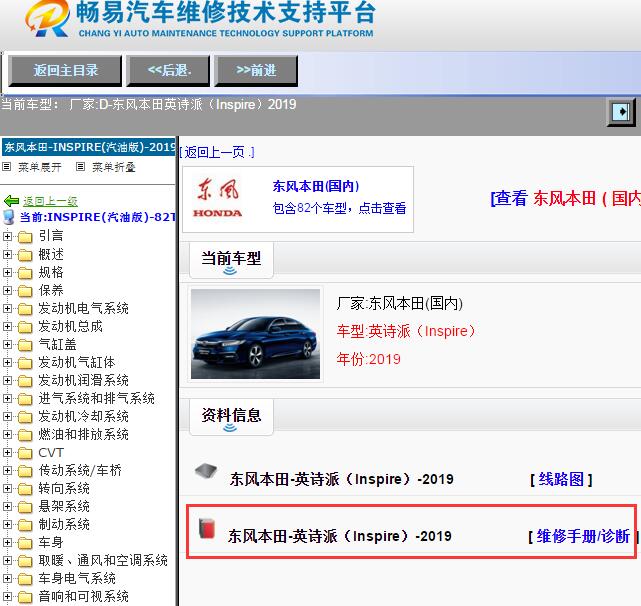The height and width of the screenshot is (606, 641).
Task: Click the 音响和可视系统 folder icon
Action: pos(25,597)
